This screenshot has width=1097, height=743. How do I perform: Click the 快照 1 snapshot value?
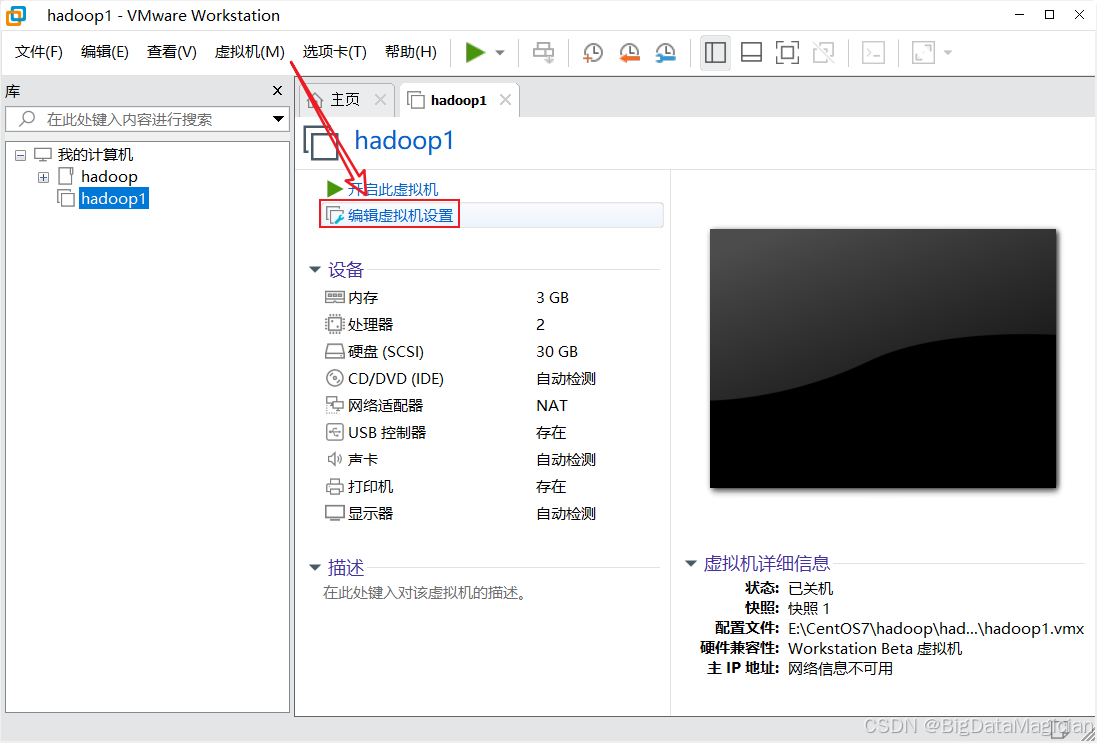point(809,609)
